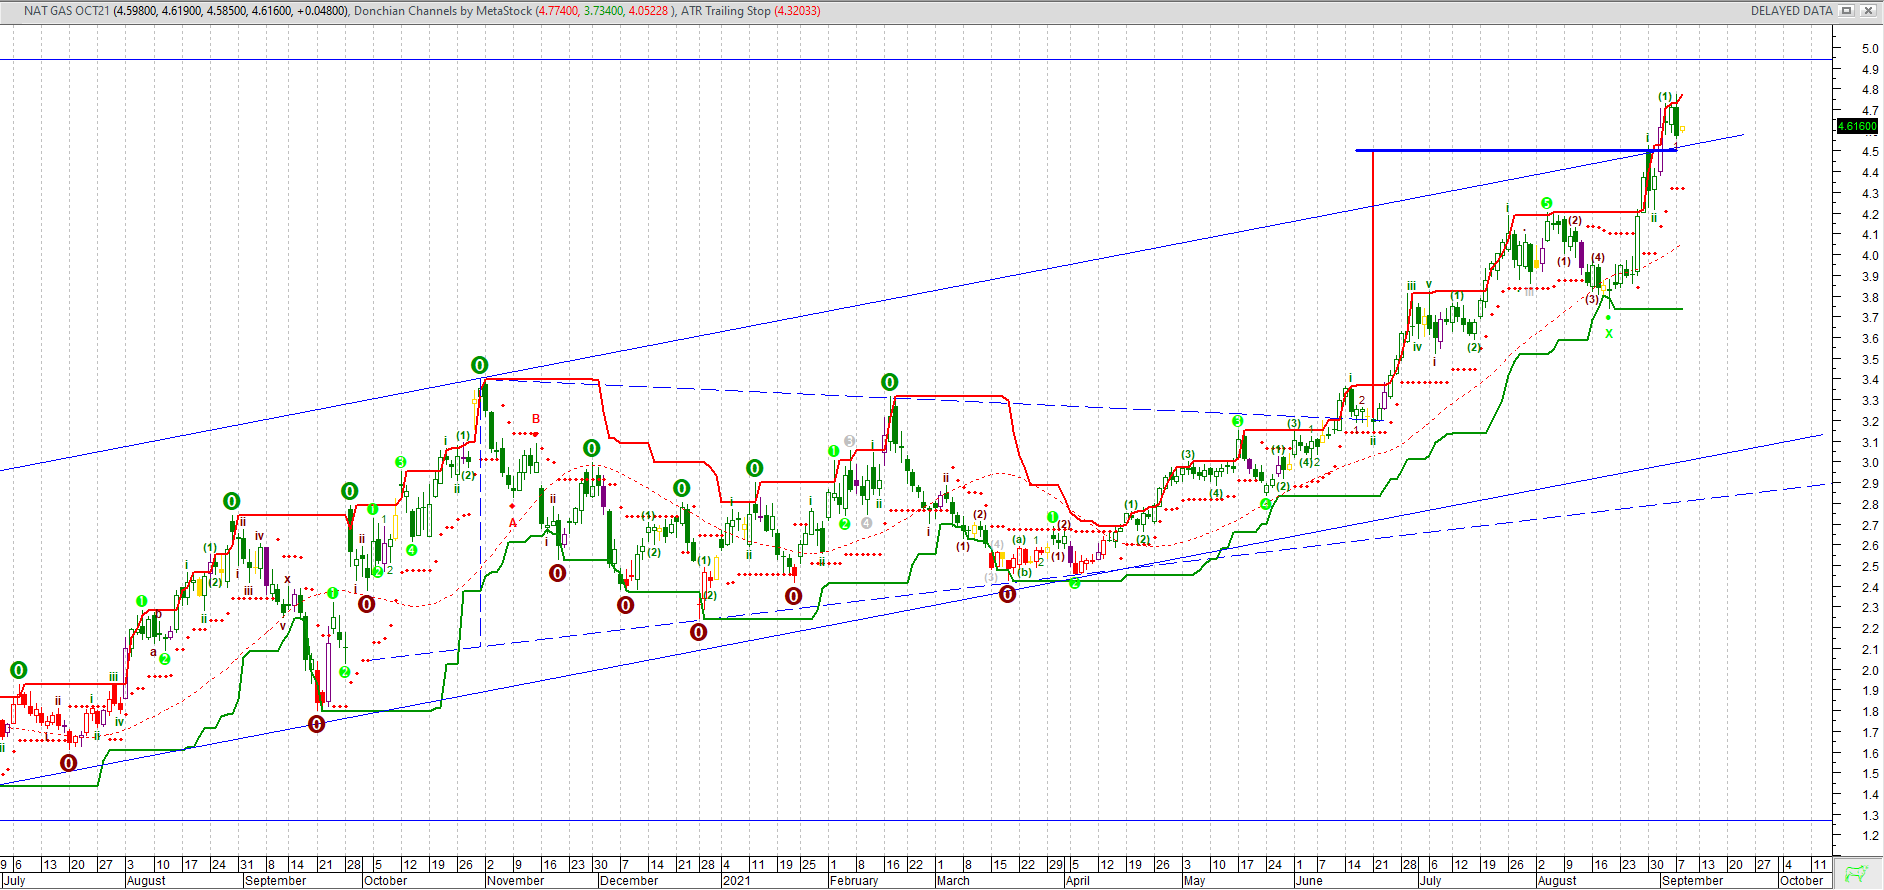Click the 5.0 price axis label
The height and width of the screenshot is (890, 1884).
[x=1870, y=48]
